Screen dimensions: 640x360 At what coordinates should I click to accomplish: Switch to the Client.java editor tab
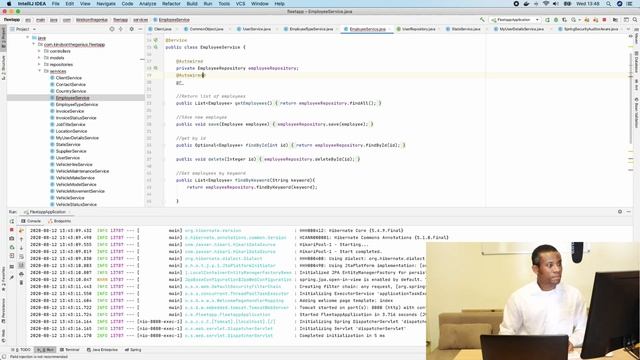tap(162, 29)
